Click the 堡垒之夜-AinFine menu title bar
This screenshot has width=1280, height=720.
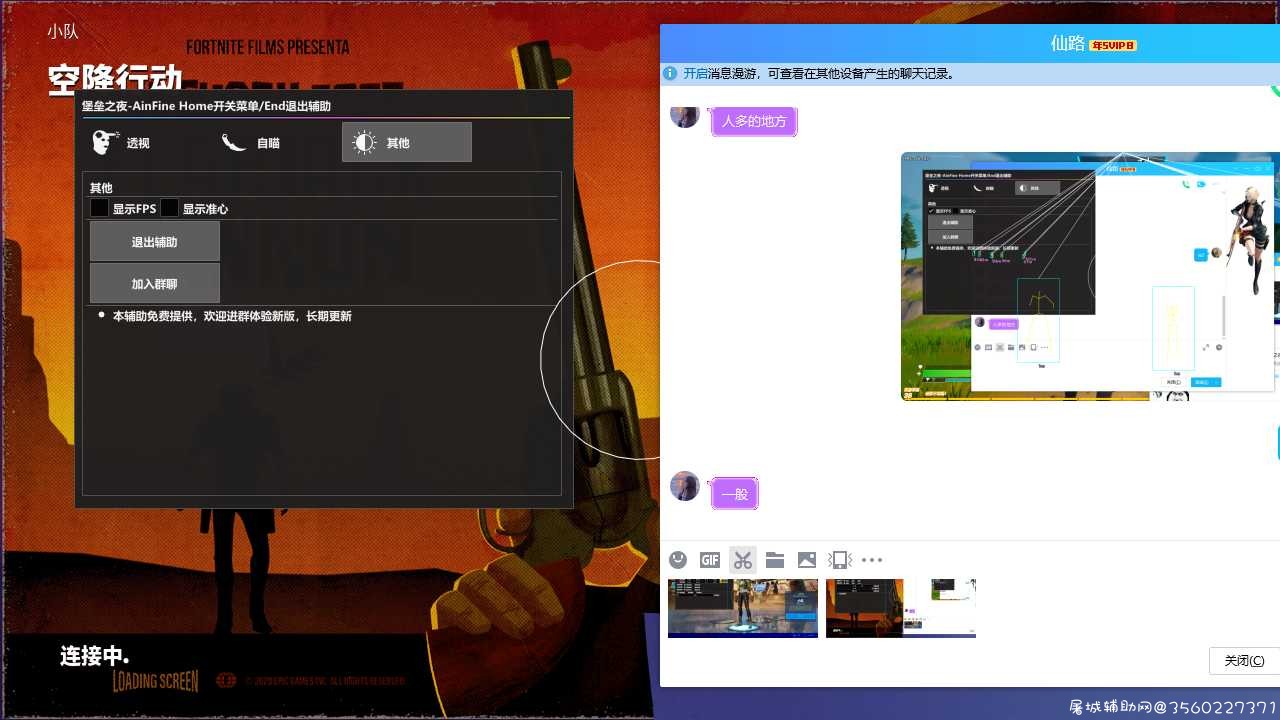point(324,105)
